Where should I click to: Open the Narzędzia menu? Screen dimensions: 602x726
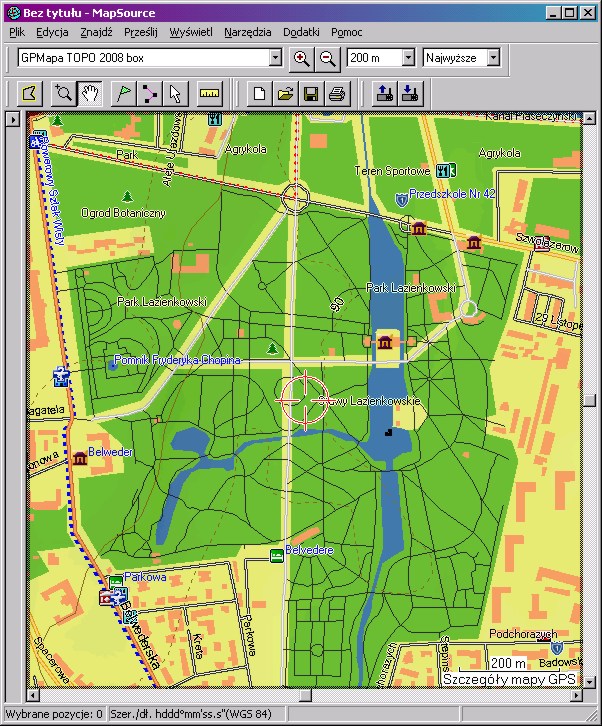(248, 32)
